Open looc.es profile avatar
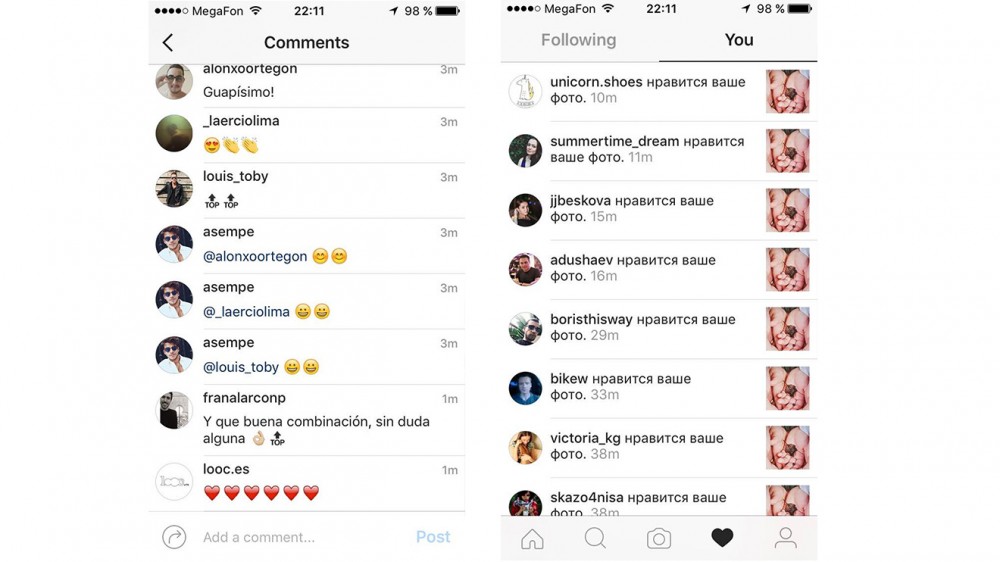Image resolution: width=1000 pixels, height=562 pixels. [x=174, y=482]
